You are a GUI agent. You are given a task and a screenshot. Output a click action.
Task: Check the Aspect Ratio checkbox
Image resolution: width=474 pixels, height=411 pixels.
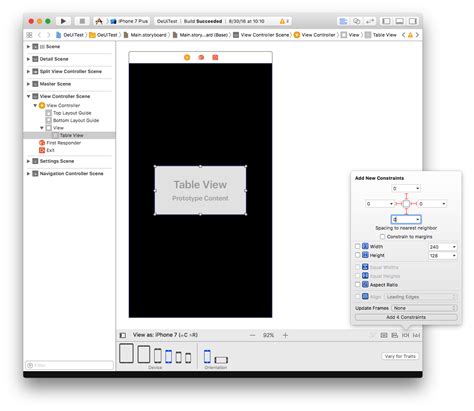pos(357,285)
